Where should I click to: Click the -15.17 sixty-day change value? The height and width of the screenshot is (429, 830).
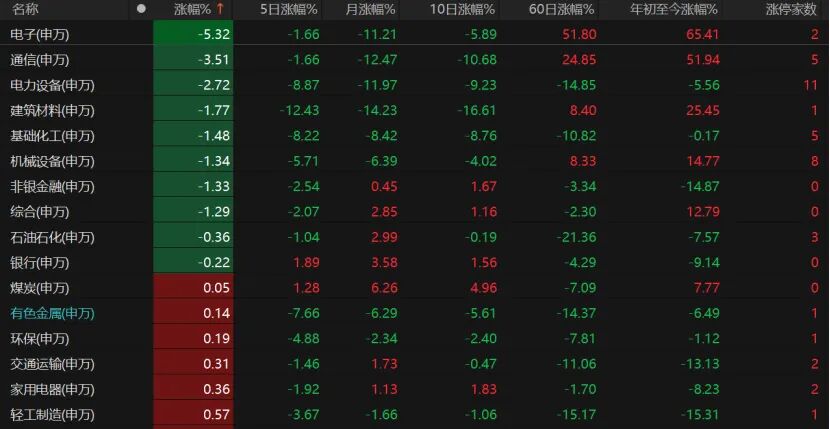(576, 415)
